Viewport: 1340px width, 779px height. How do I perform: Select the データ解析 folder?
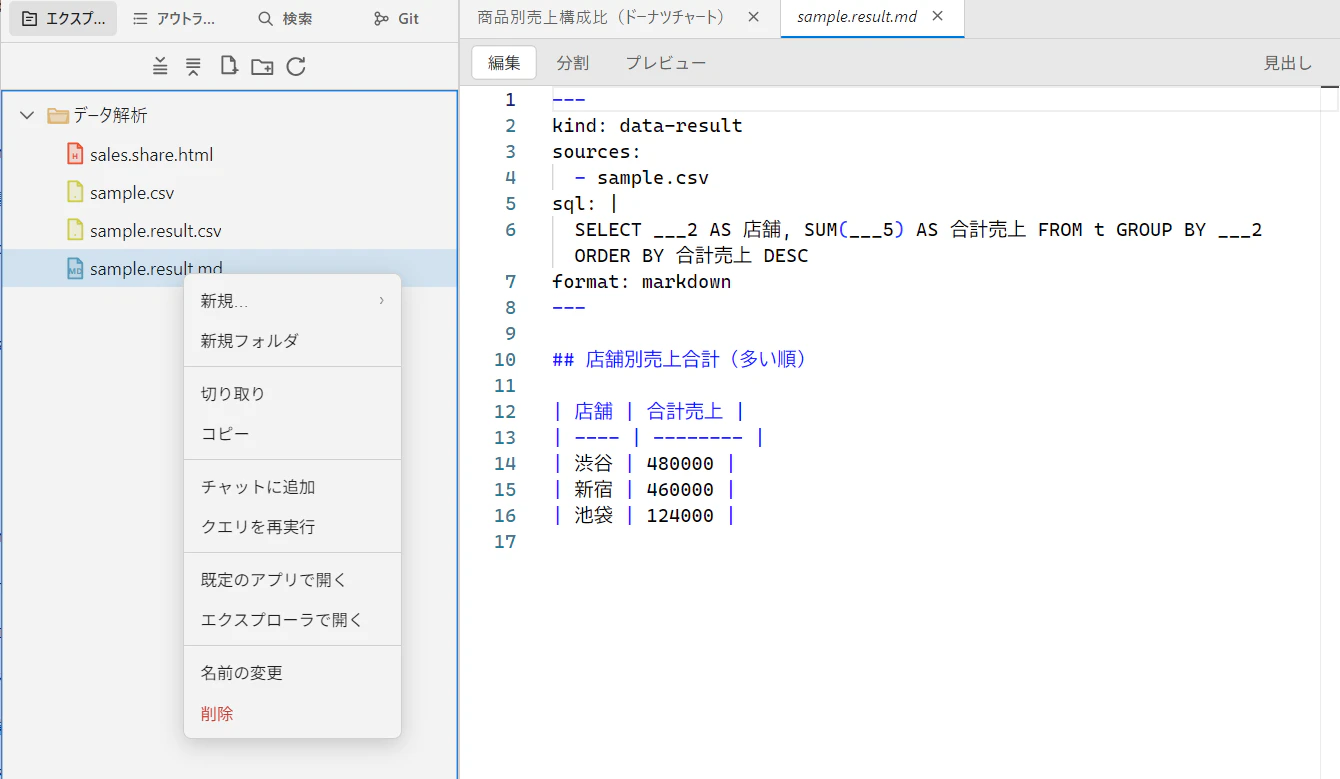point(229,115)
